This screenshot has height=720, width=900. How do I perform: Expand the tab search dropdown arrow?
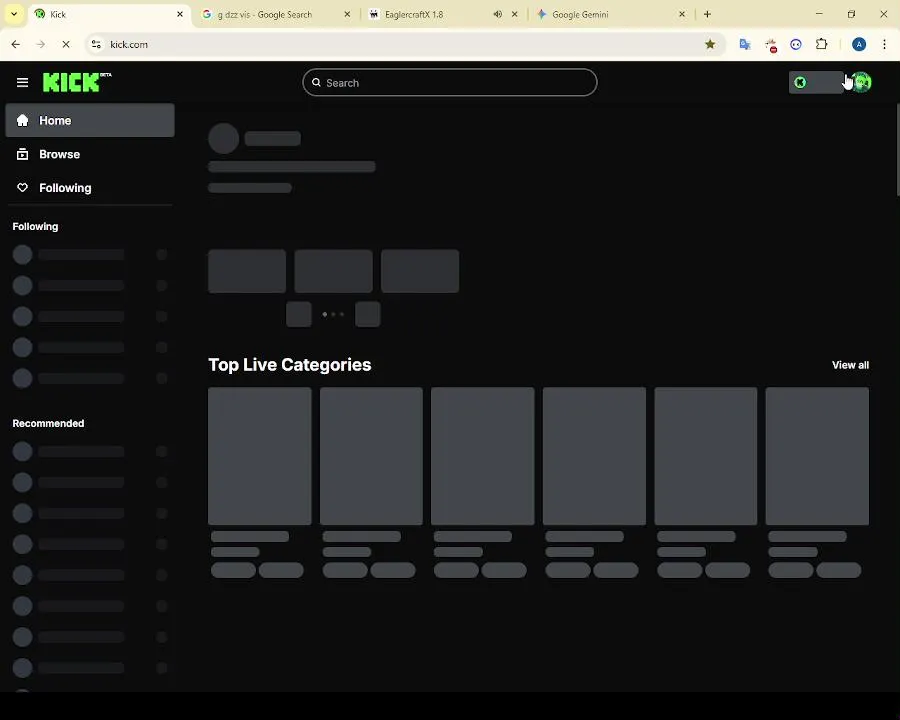14,14
